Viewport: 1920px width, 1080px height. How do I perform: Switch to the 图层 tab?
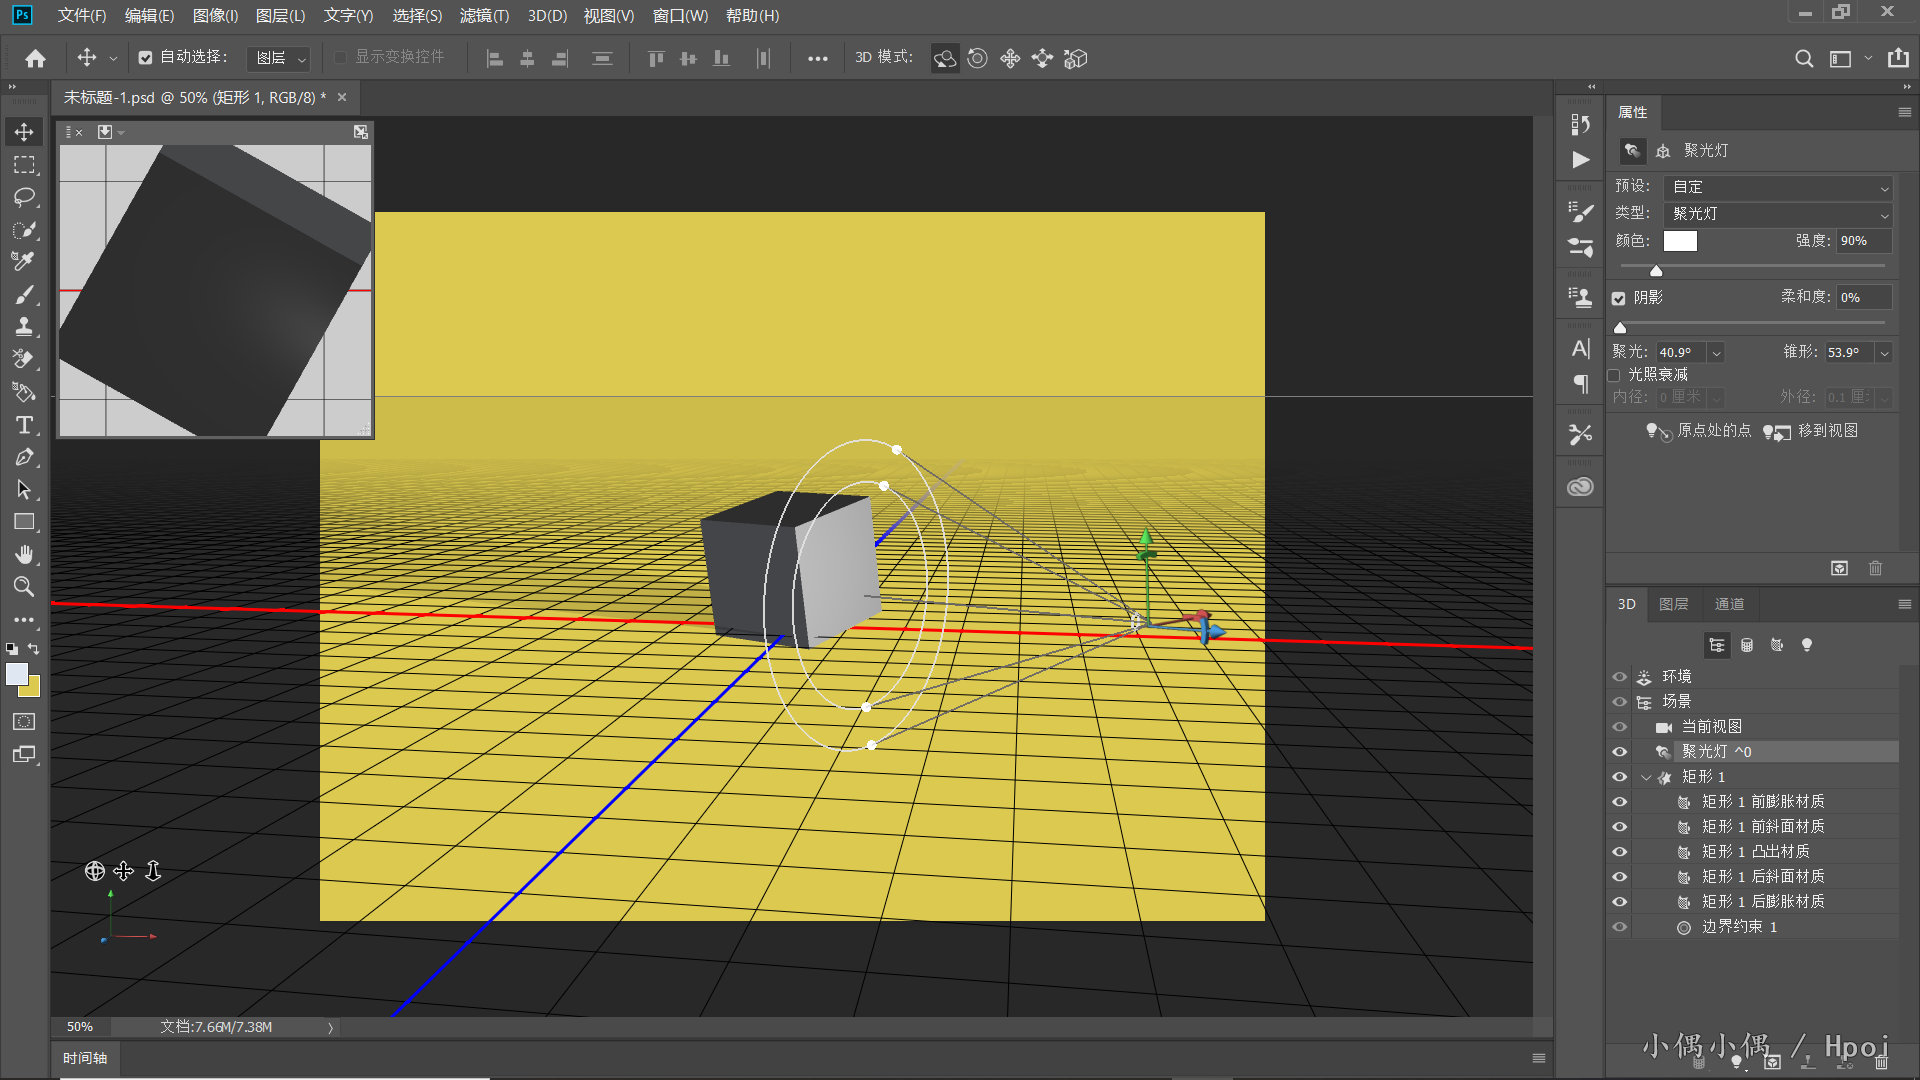(1673, 604)
